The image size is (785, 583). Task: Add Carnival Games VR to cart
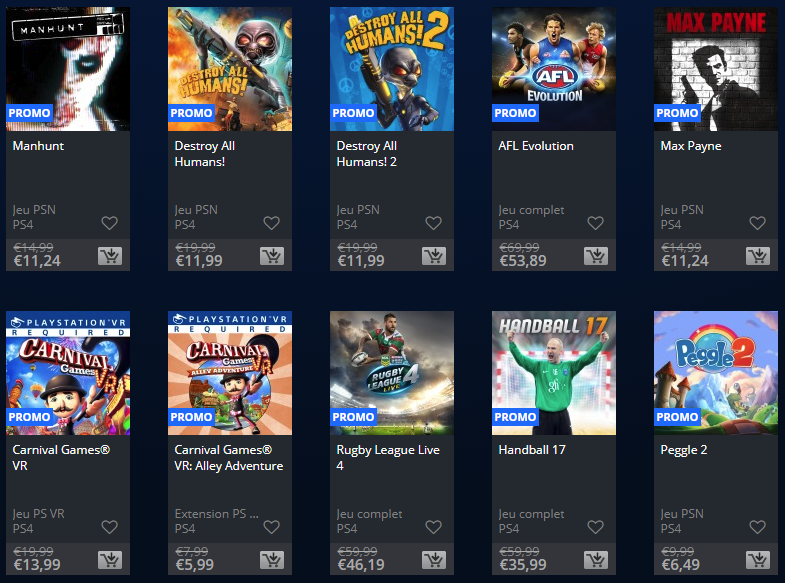pos(110,560)
